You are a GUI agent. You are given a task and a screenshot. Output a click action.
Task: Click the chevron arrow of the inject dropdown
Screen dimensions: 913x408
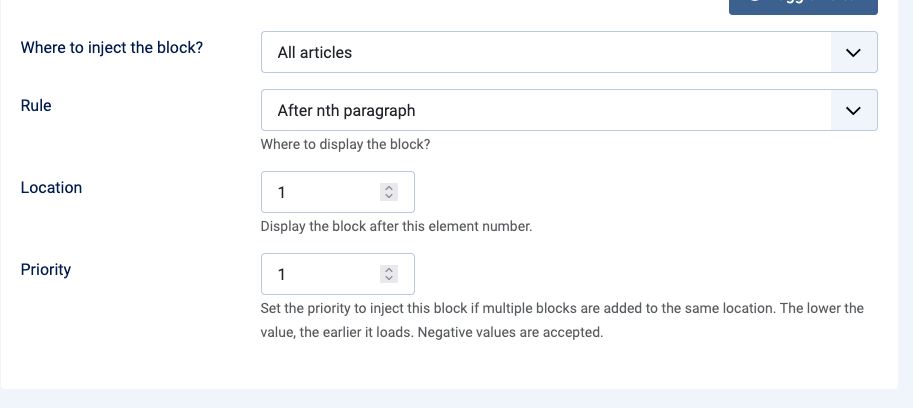[x=853, y=52]
